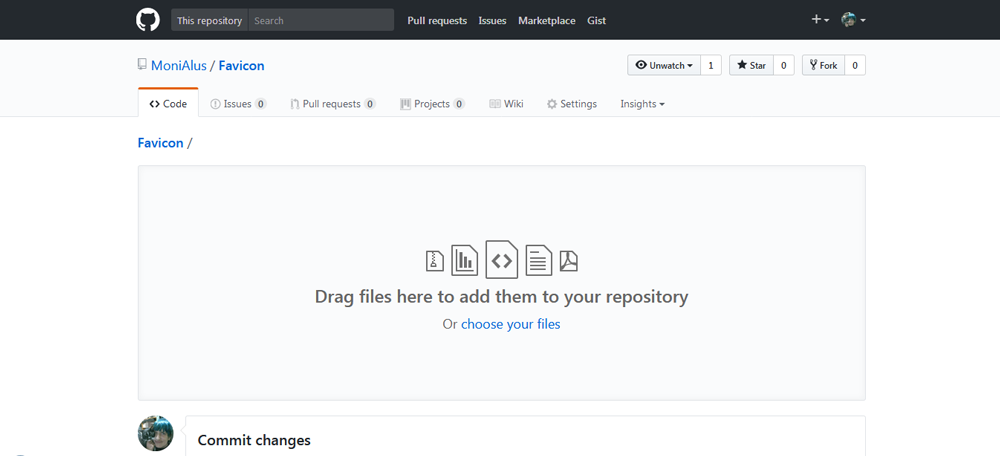Click 'Drag files here' dropzone heading
This screenshot has width=1000, height=456.
point(501,297)
